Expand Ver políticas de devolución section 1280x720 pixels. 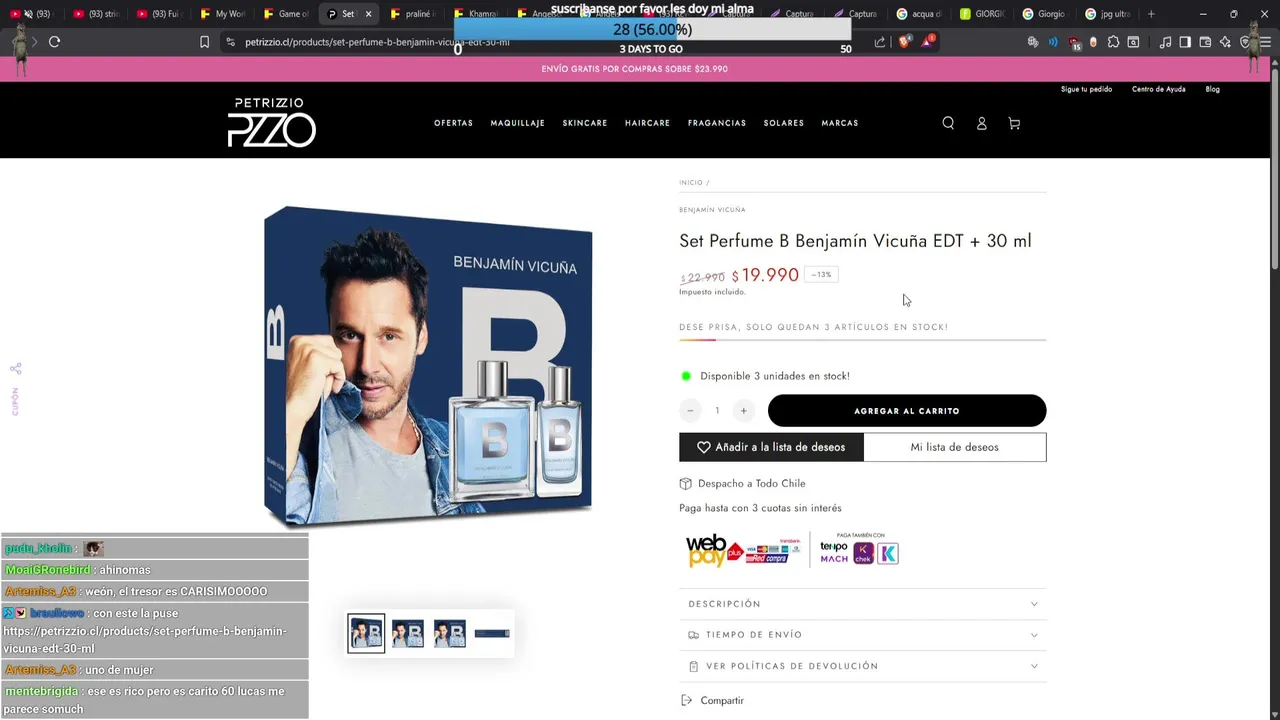point(863,666)
